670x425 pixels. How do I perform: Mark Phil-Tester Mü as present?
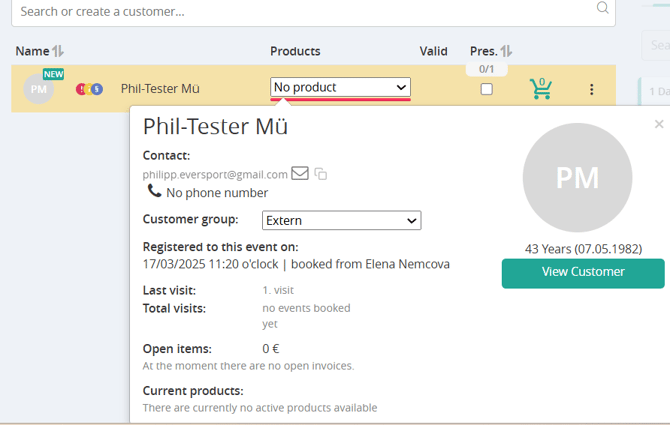(487, 89)
